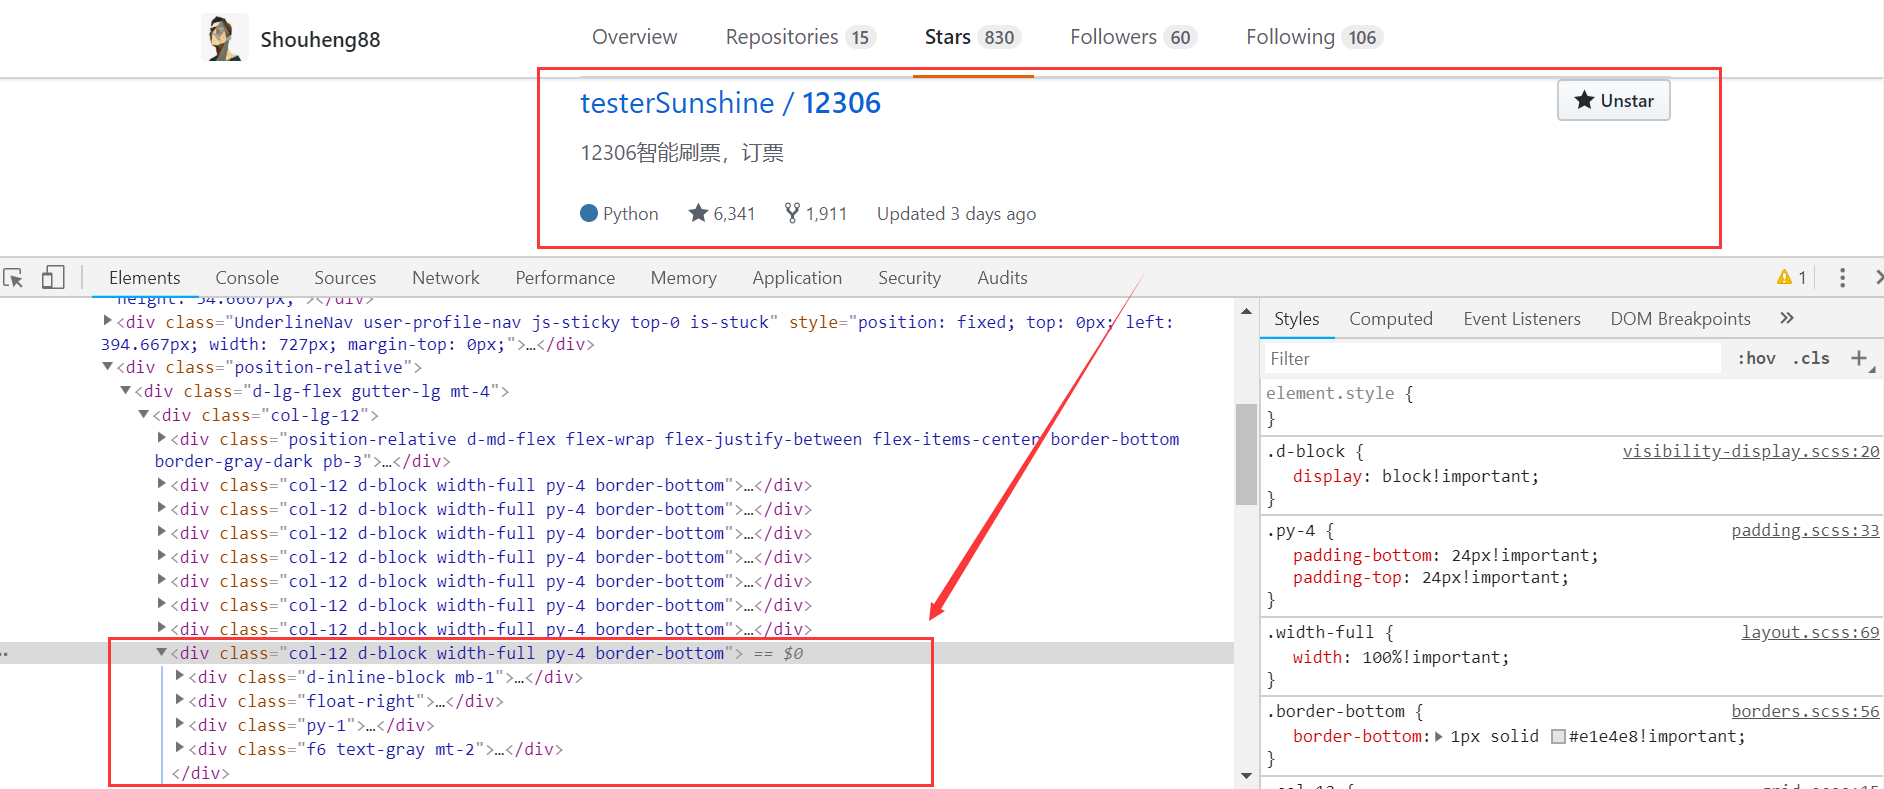Open the Performance panel

point(565,278)
